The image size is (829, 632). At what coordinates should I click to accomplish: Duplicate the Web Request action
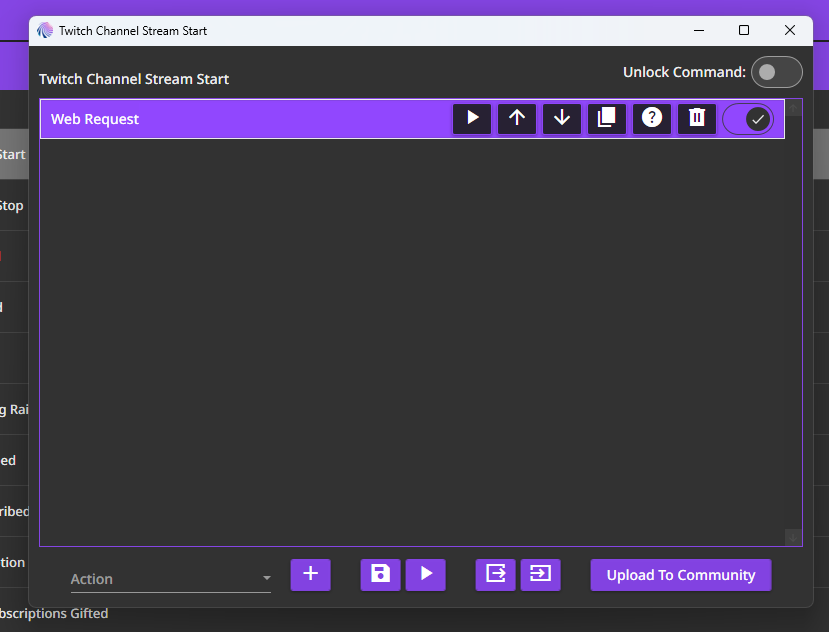point(607,118)
